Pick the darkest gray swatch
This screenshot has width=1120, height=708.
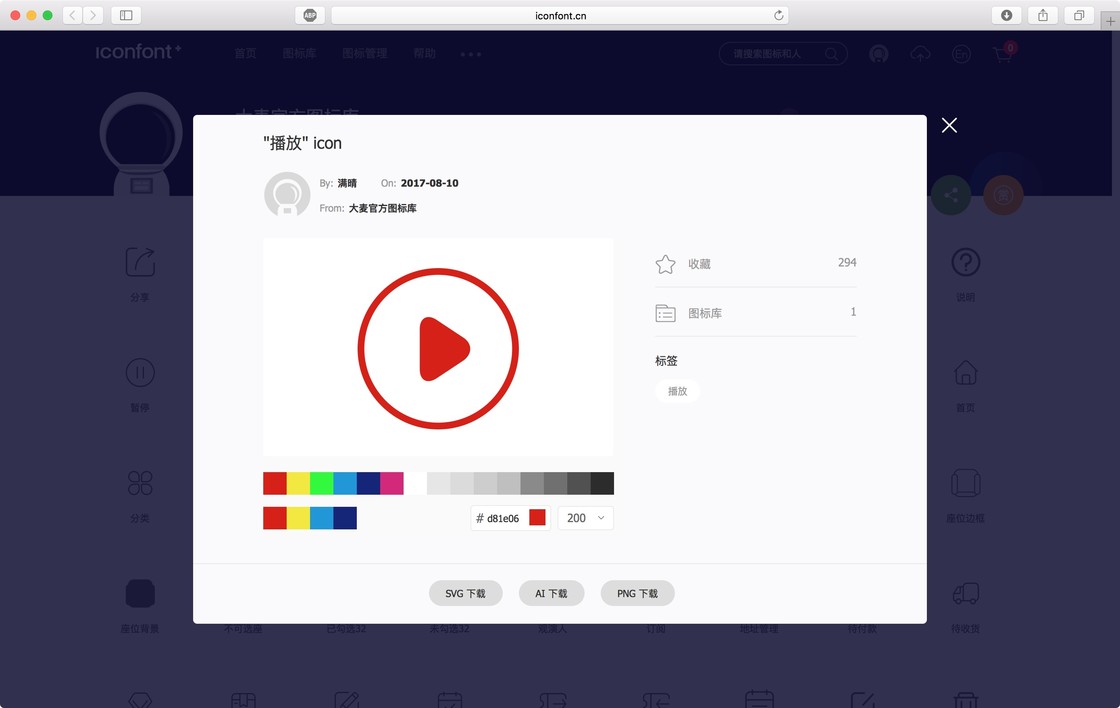(602, 483)
